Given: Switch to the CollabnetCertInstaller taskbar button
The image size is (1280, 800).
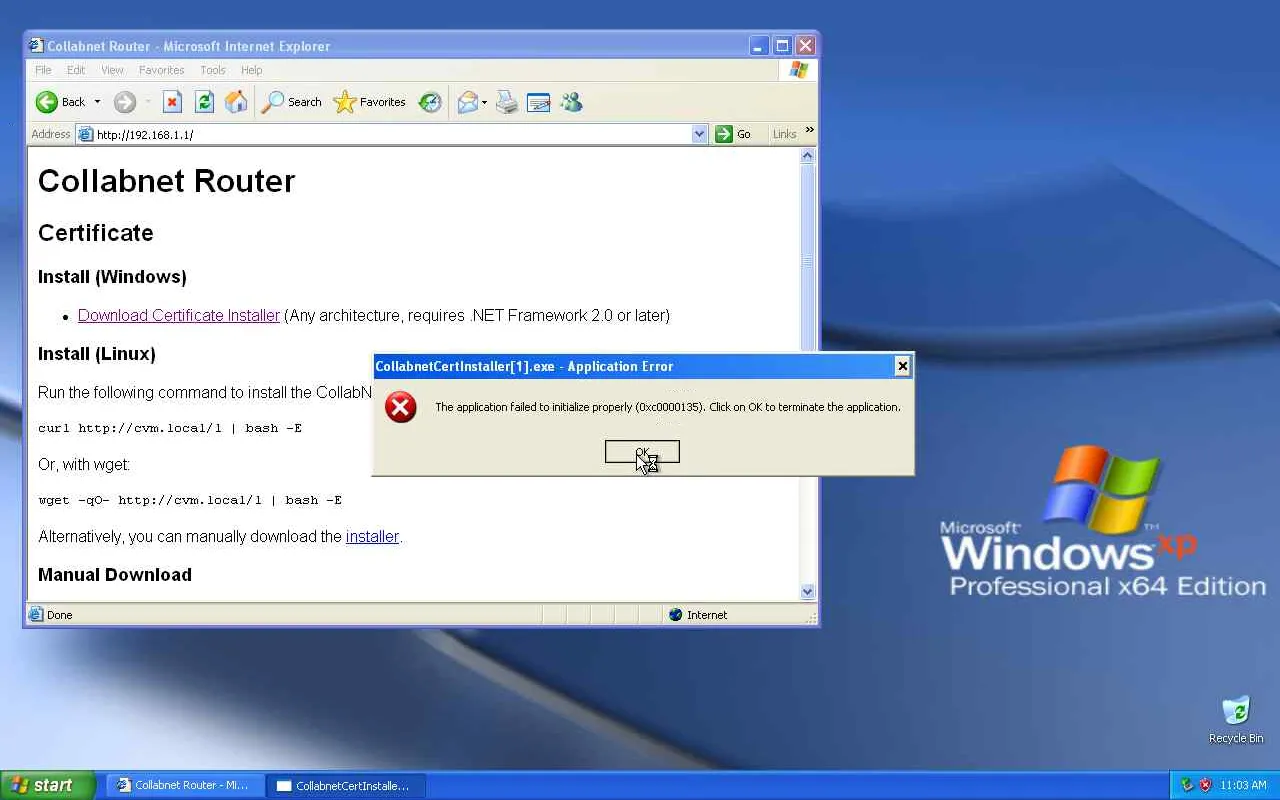Looking at the screenshot, I should pyautogui.click(x=346, y=785).
